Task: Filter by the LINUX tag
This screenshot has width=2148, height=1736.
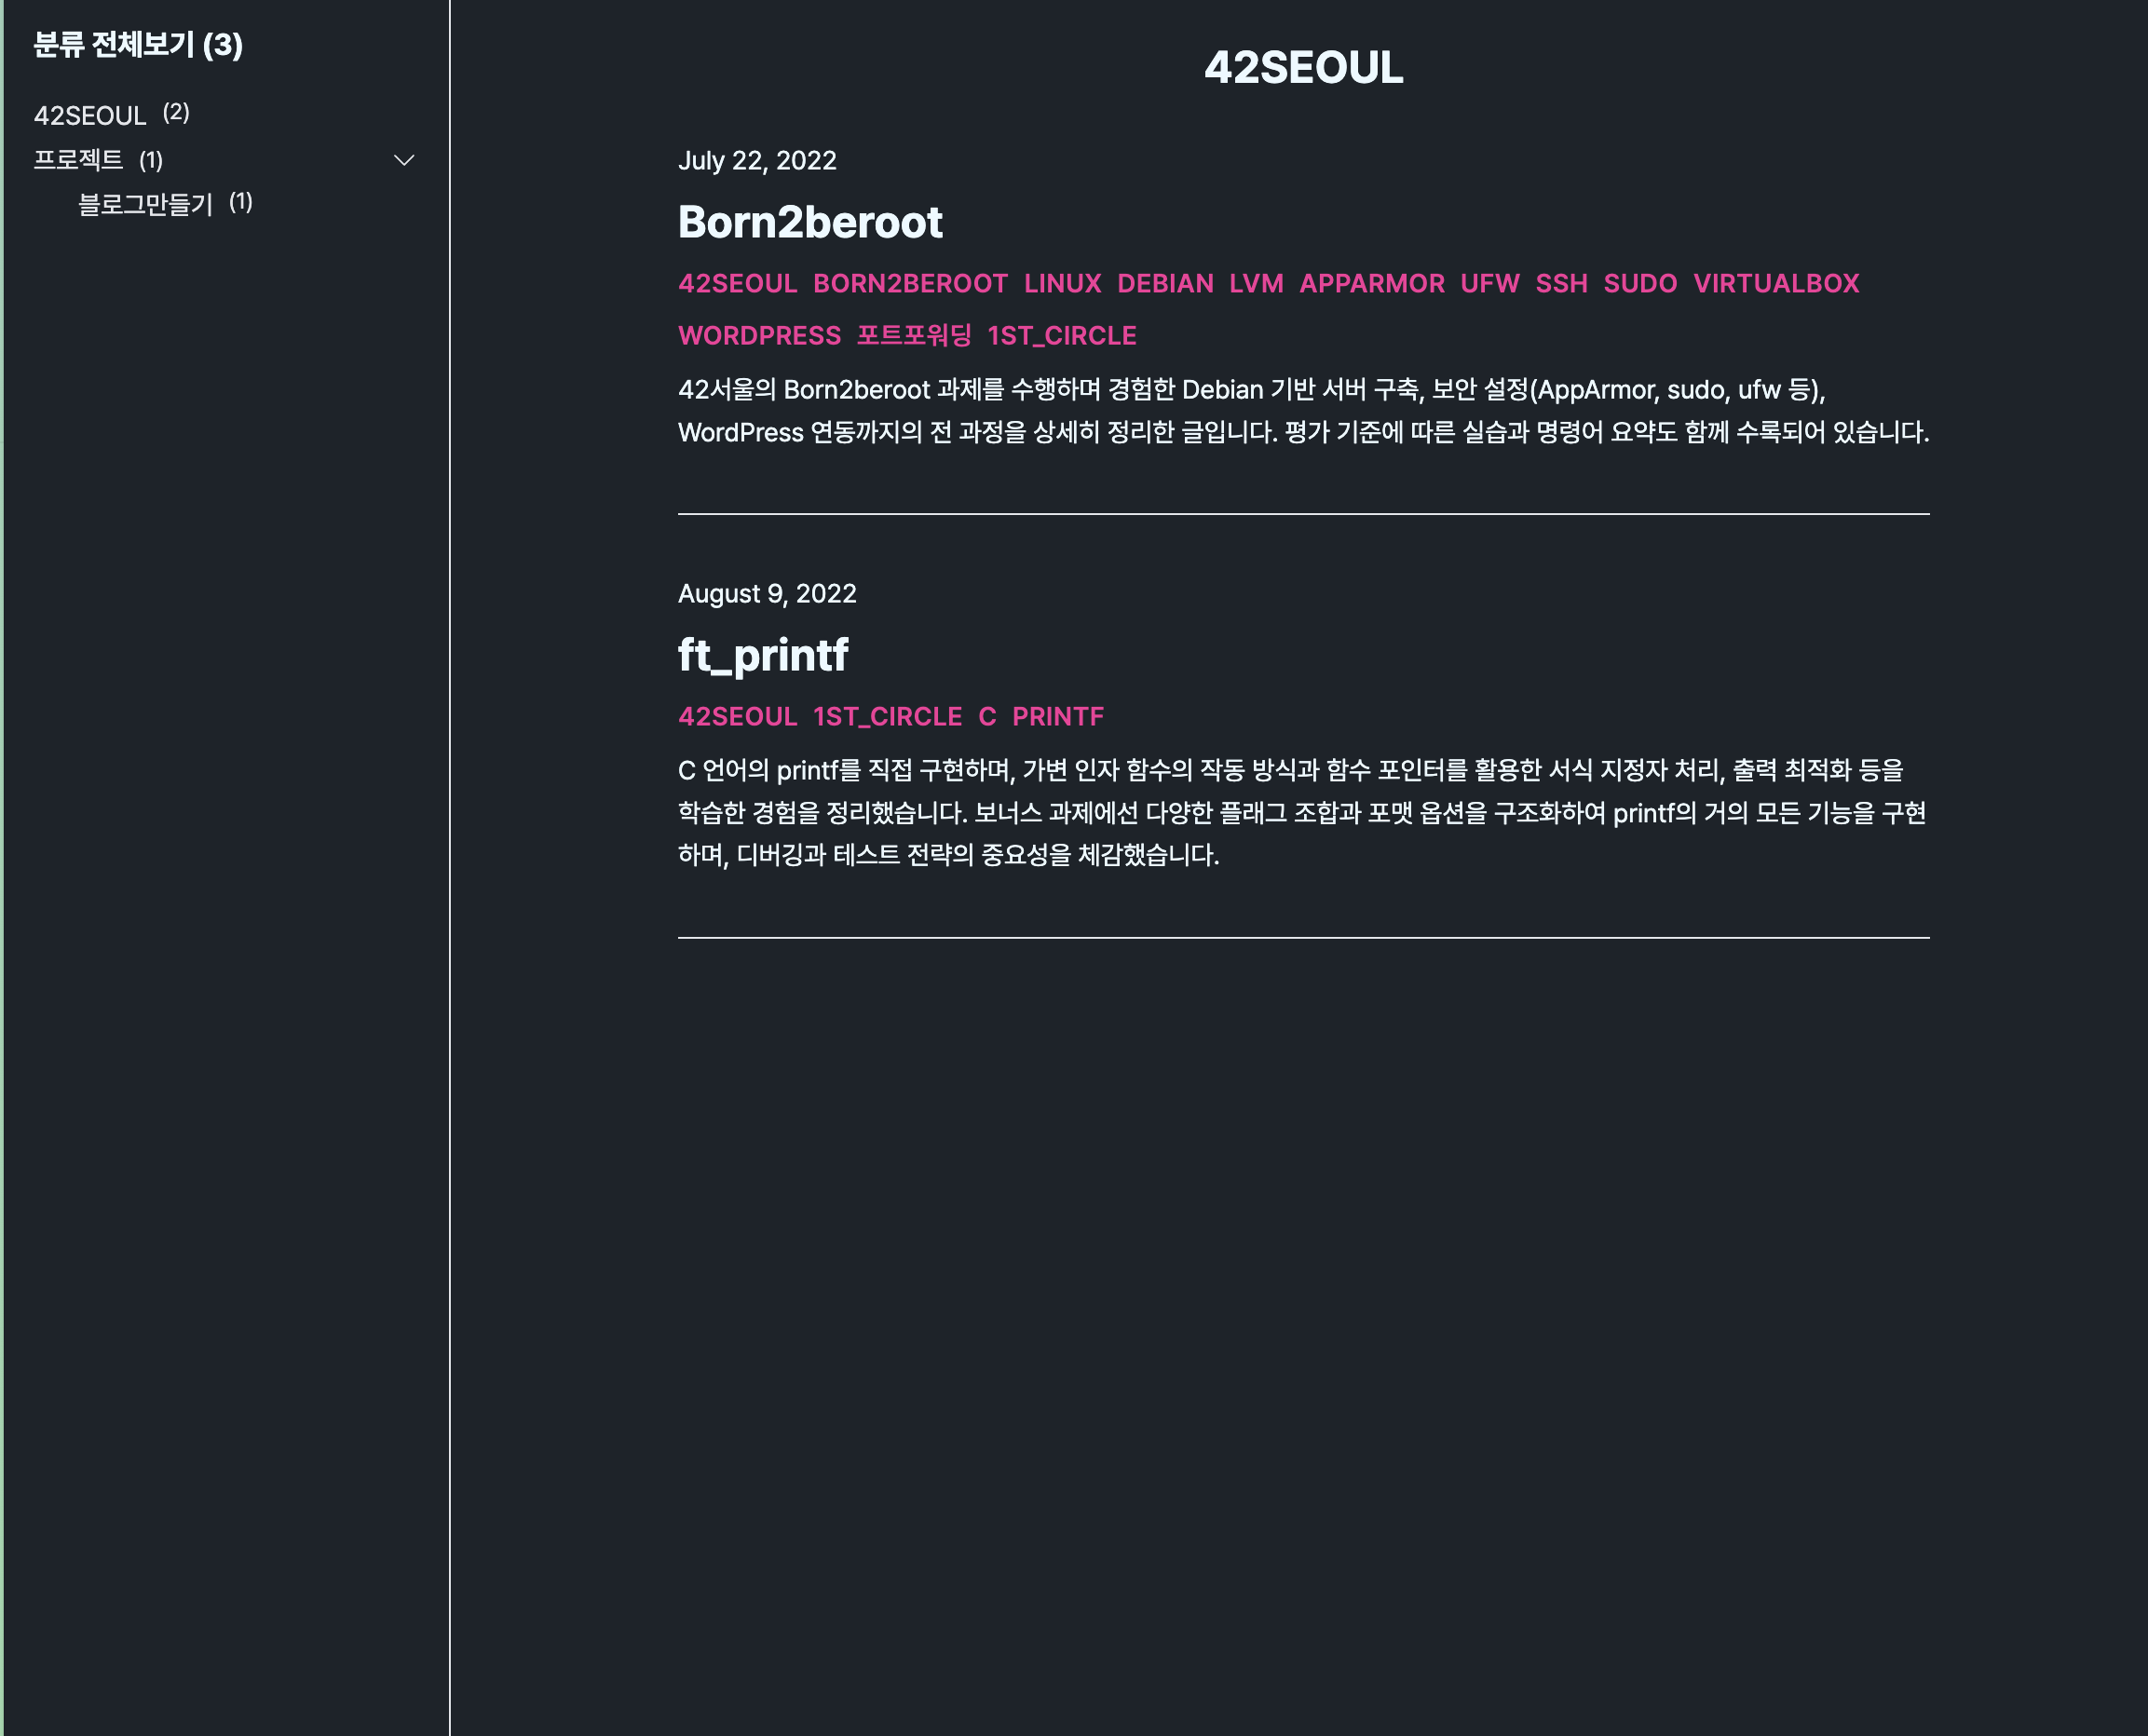Action: click(1062, 284)
